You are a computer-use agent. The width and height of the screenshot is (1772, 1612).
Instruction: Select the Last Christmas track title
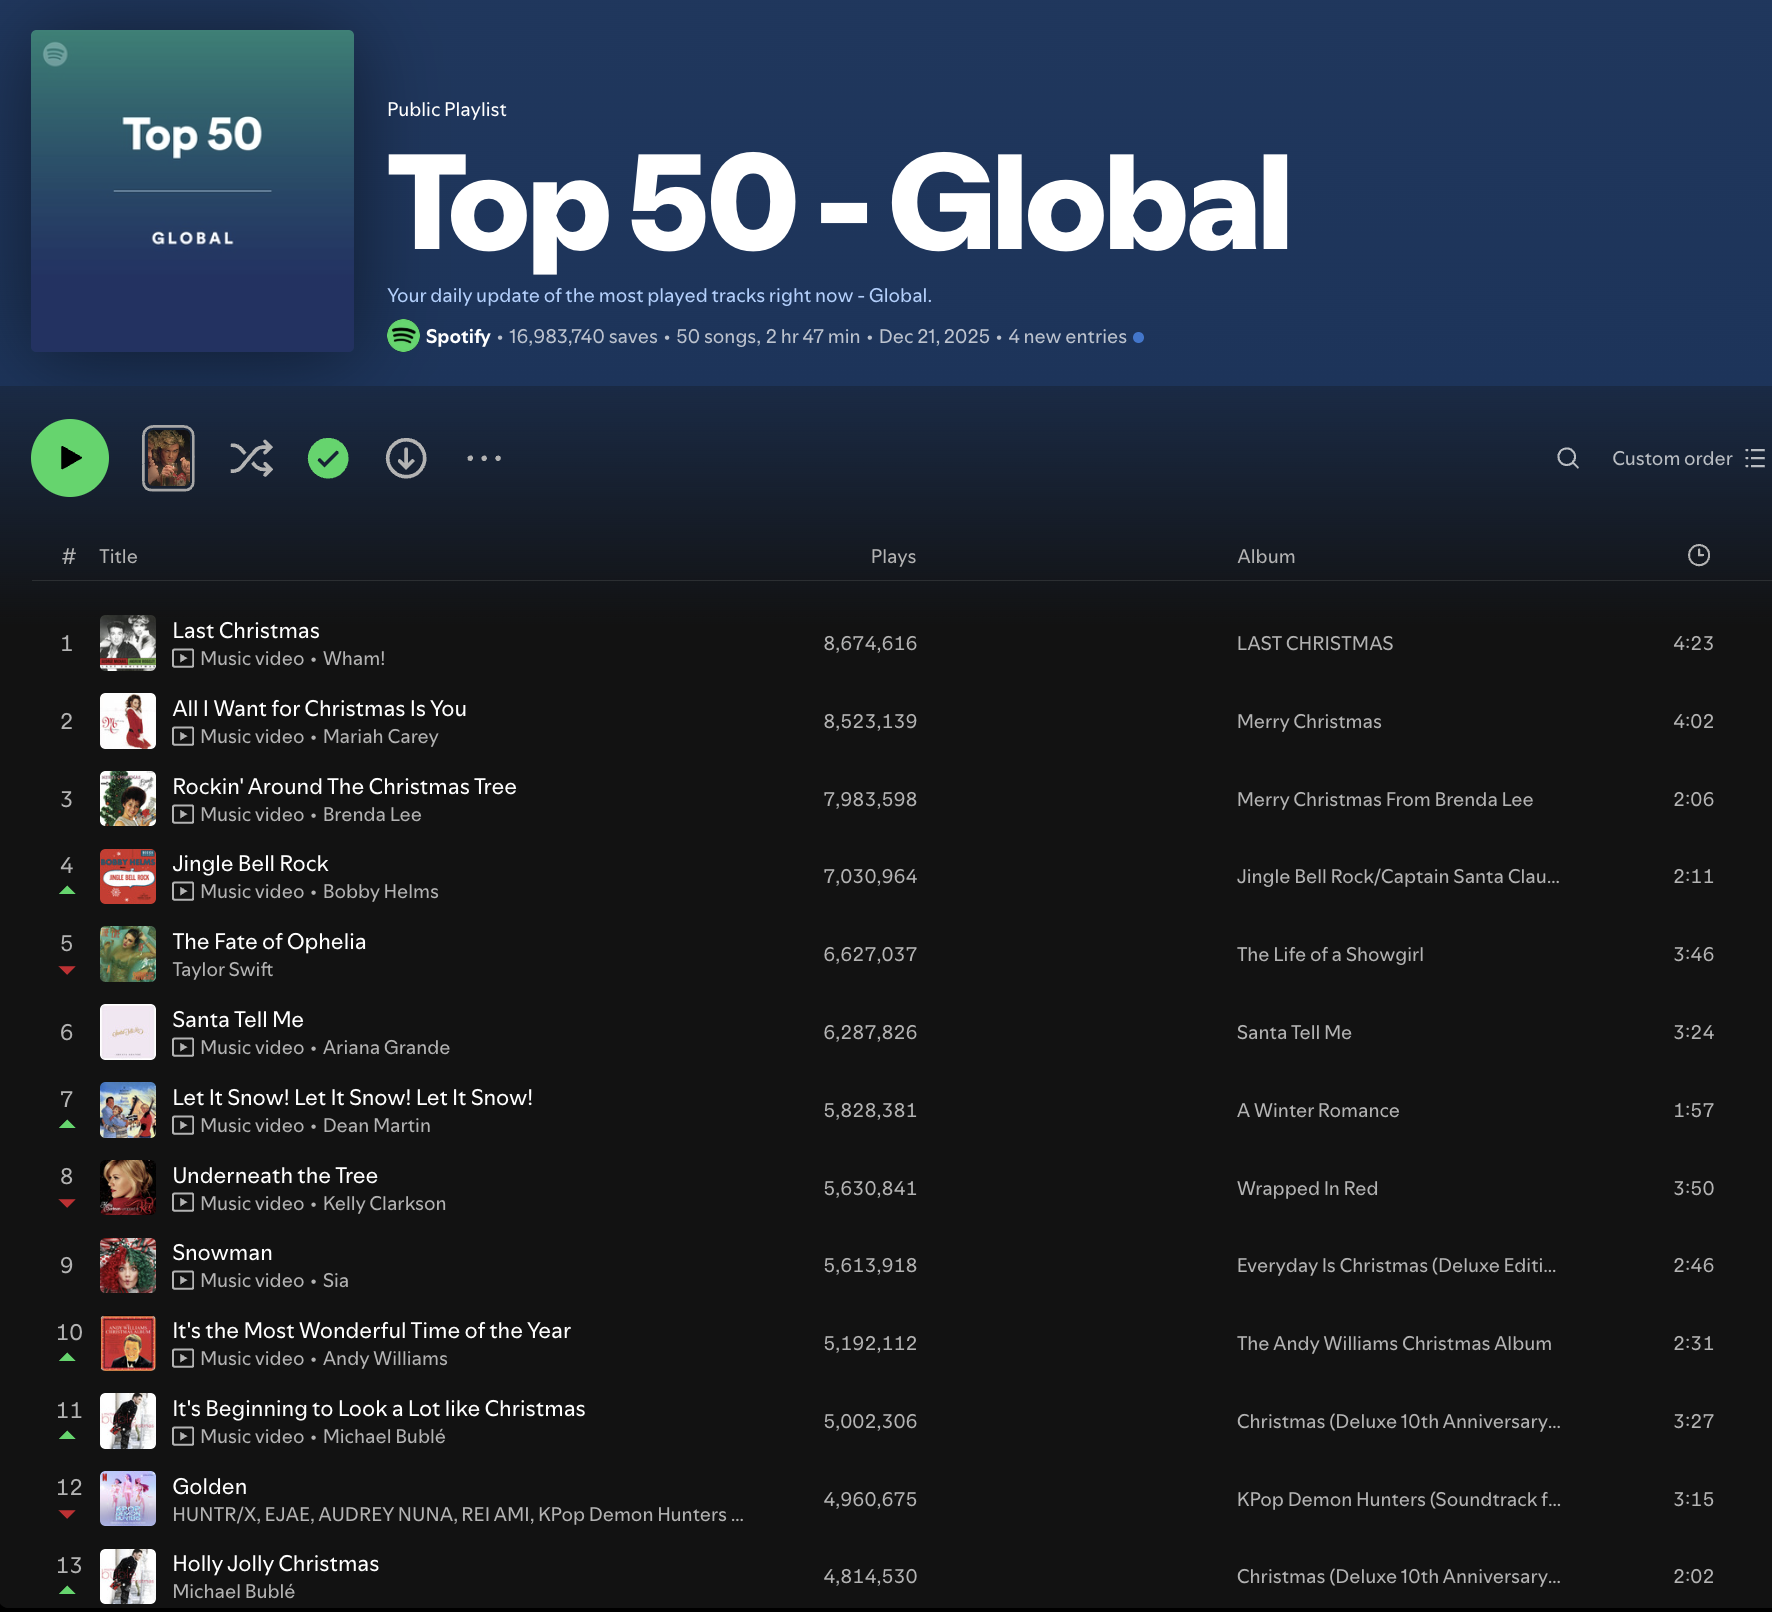tap(246, 630)
